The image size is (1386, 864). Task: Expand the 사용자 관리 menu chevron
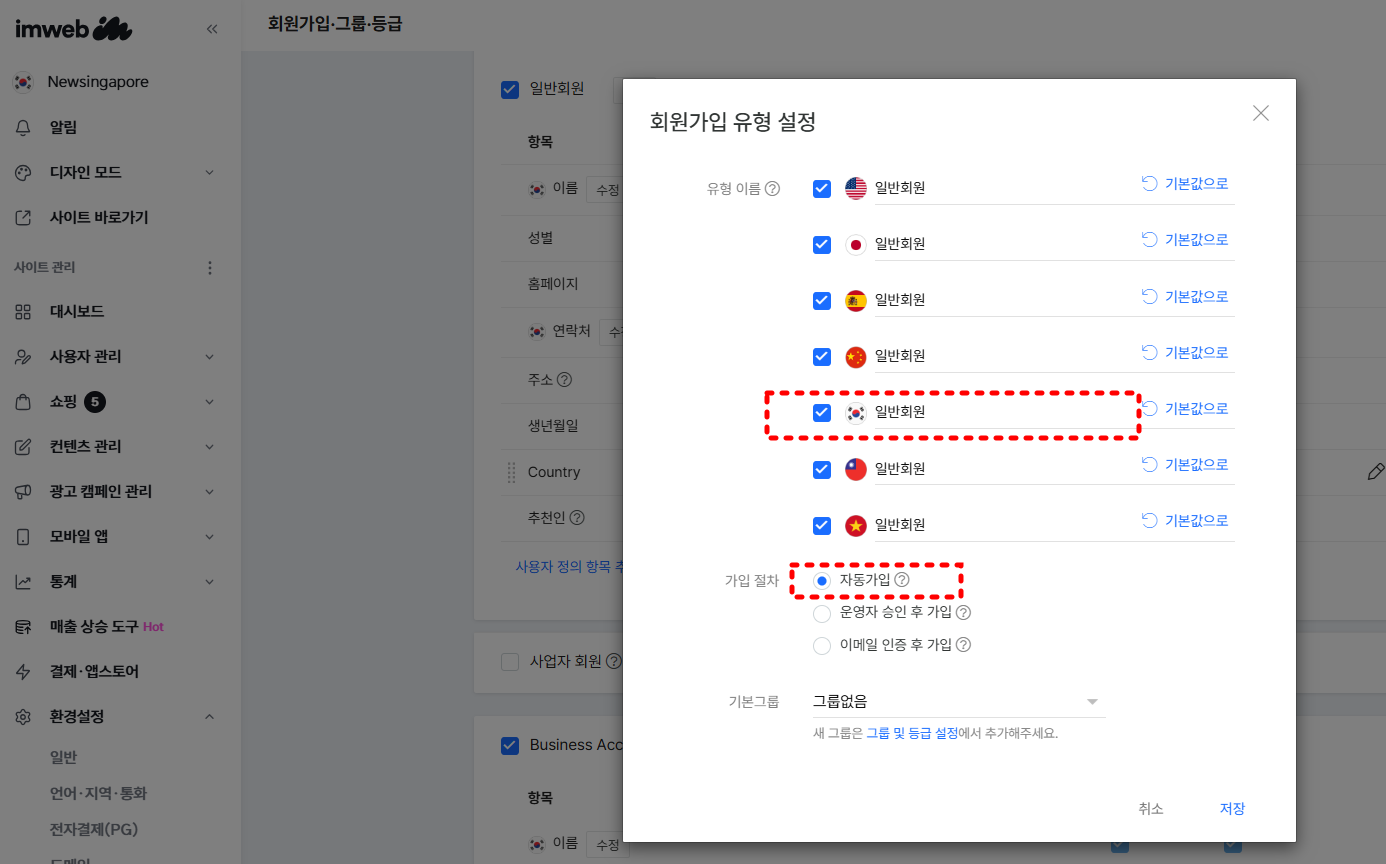pyautogui.click(x=210, y=357)
